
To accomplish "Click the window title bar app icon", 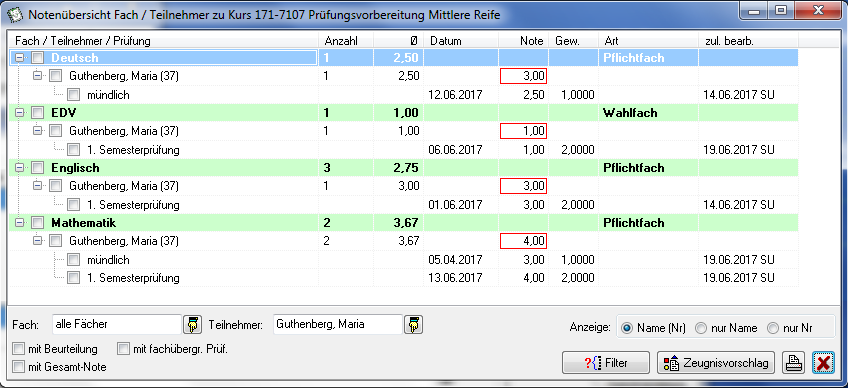I will (x=16, y=15).
